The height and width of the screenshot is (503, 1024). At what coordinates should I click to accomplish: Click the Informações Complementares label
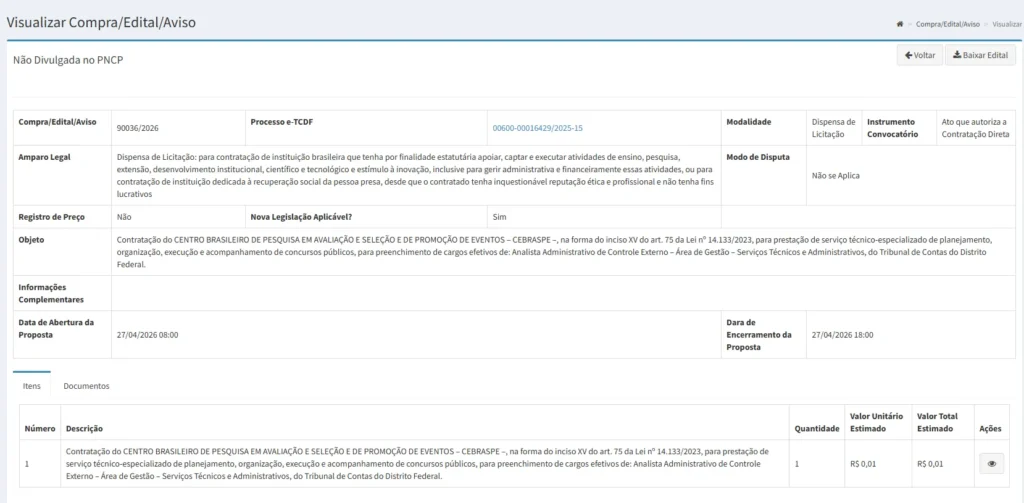click(51, 293)
